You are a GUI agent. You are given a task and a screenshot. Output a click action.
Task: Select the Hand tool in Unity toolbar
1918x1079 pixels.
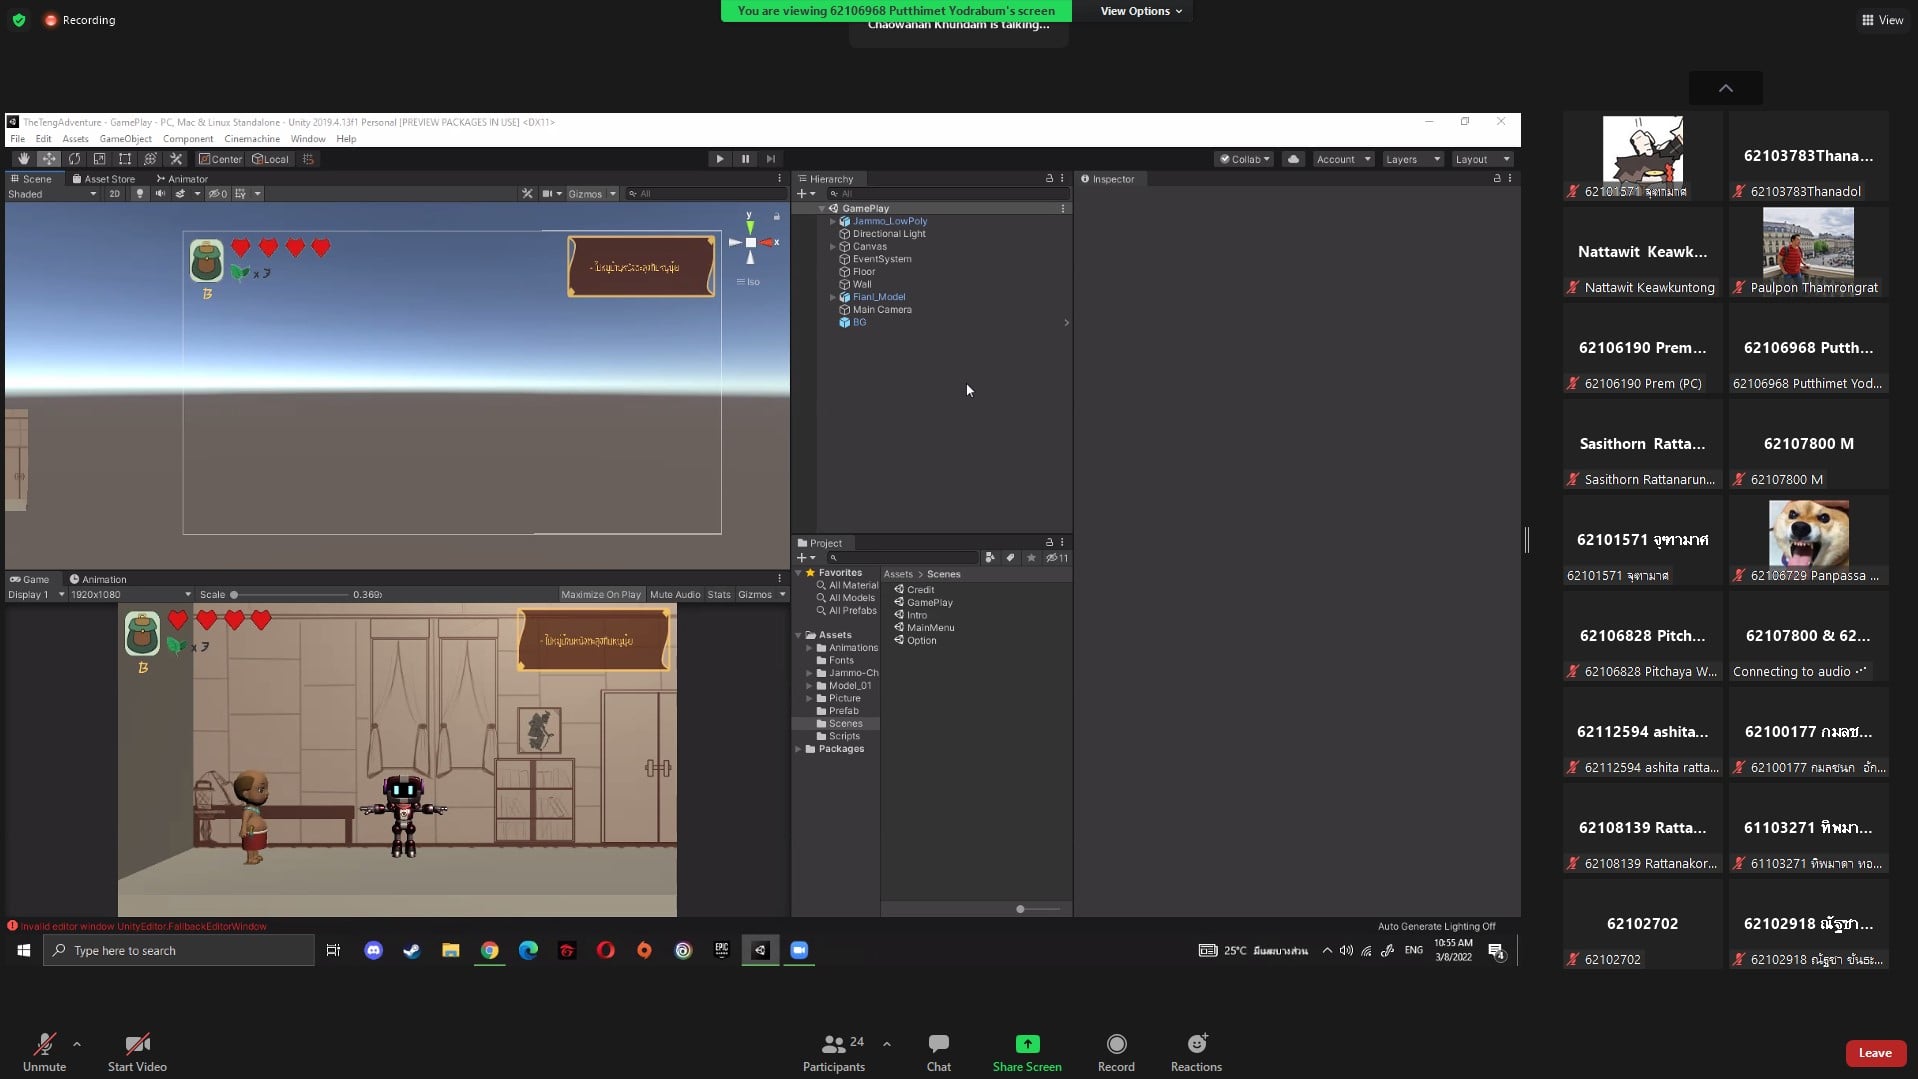[x=23, y=159]
